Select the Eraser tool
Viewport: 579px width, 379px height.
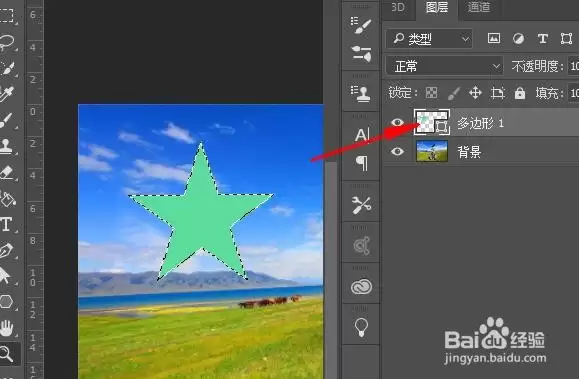pos(6,172)
